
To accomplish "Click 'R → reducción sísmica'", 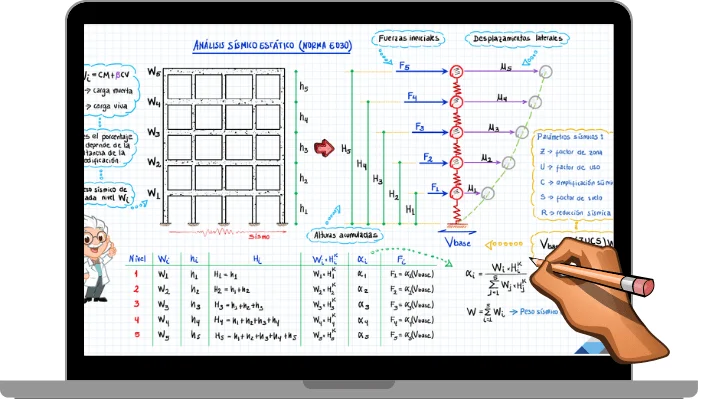I will pyautogui.click(x=576, y=213).
